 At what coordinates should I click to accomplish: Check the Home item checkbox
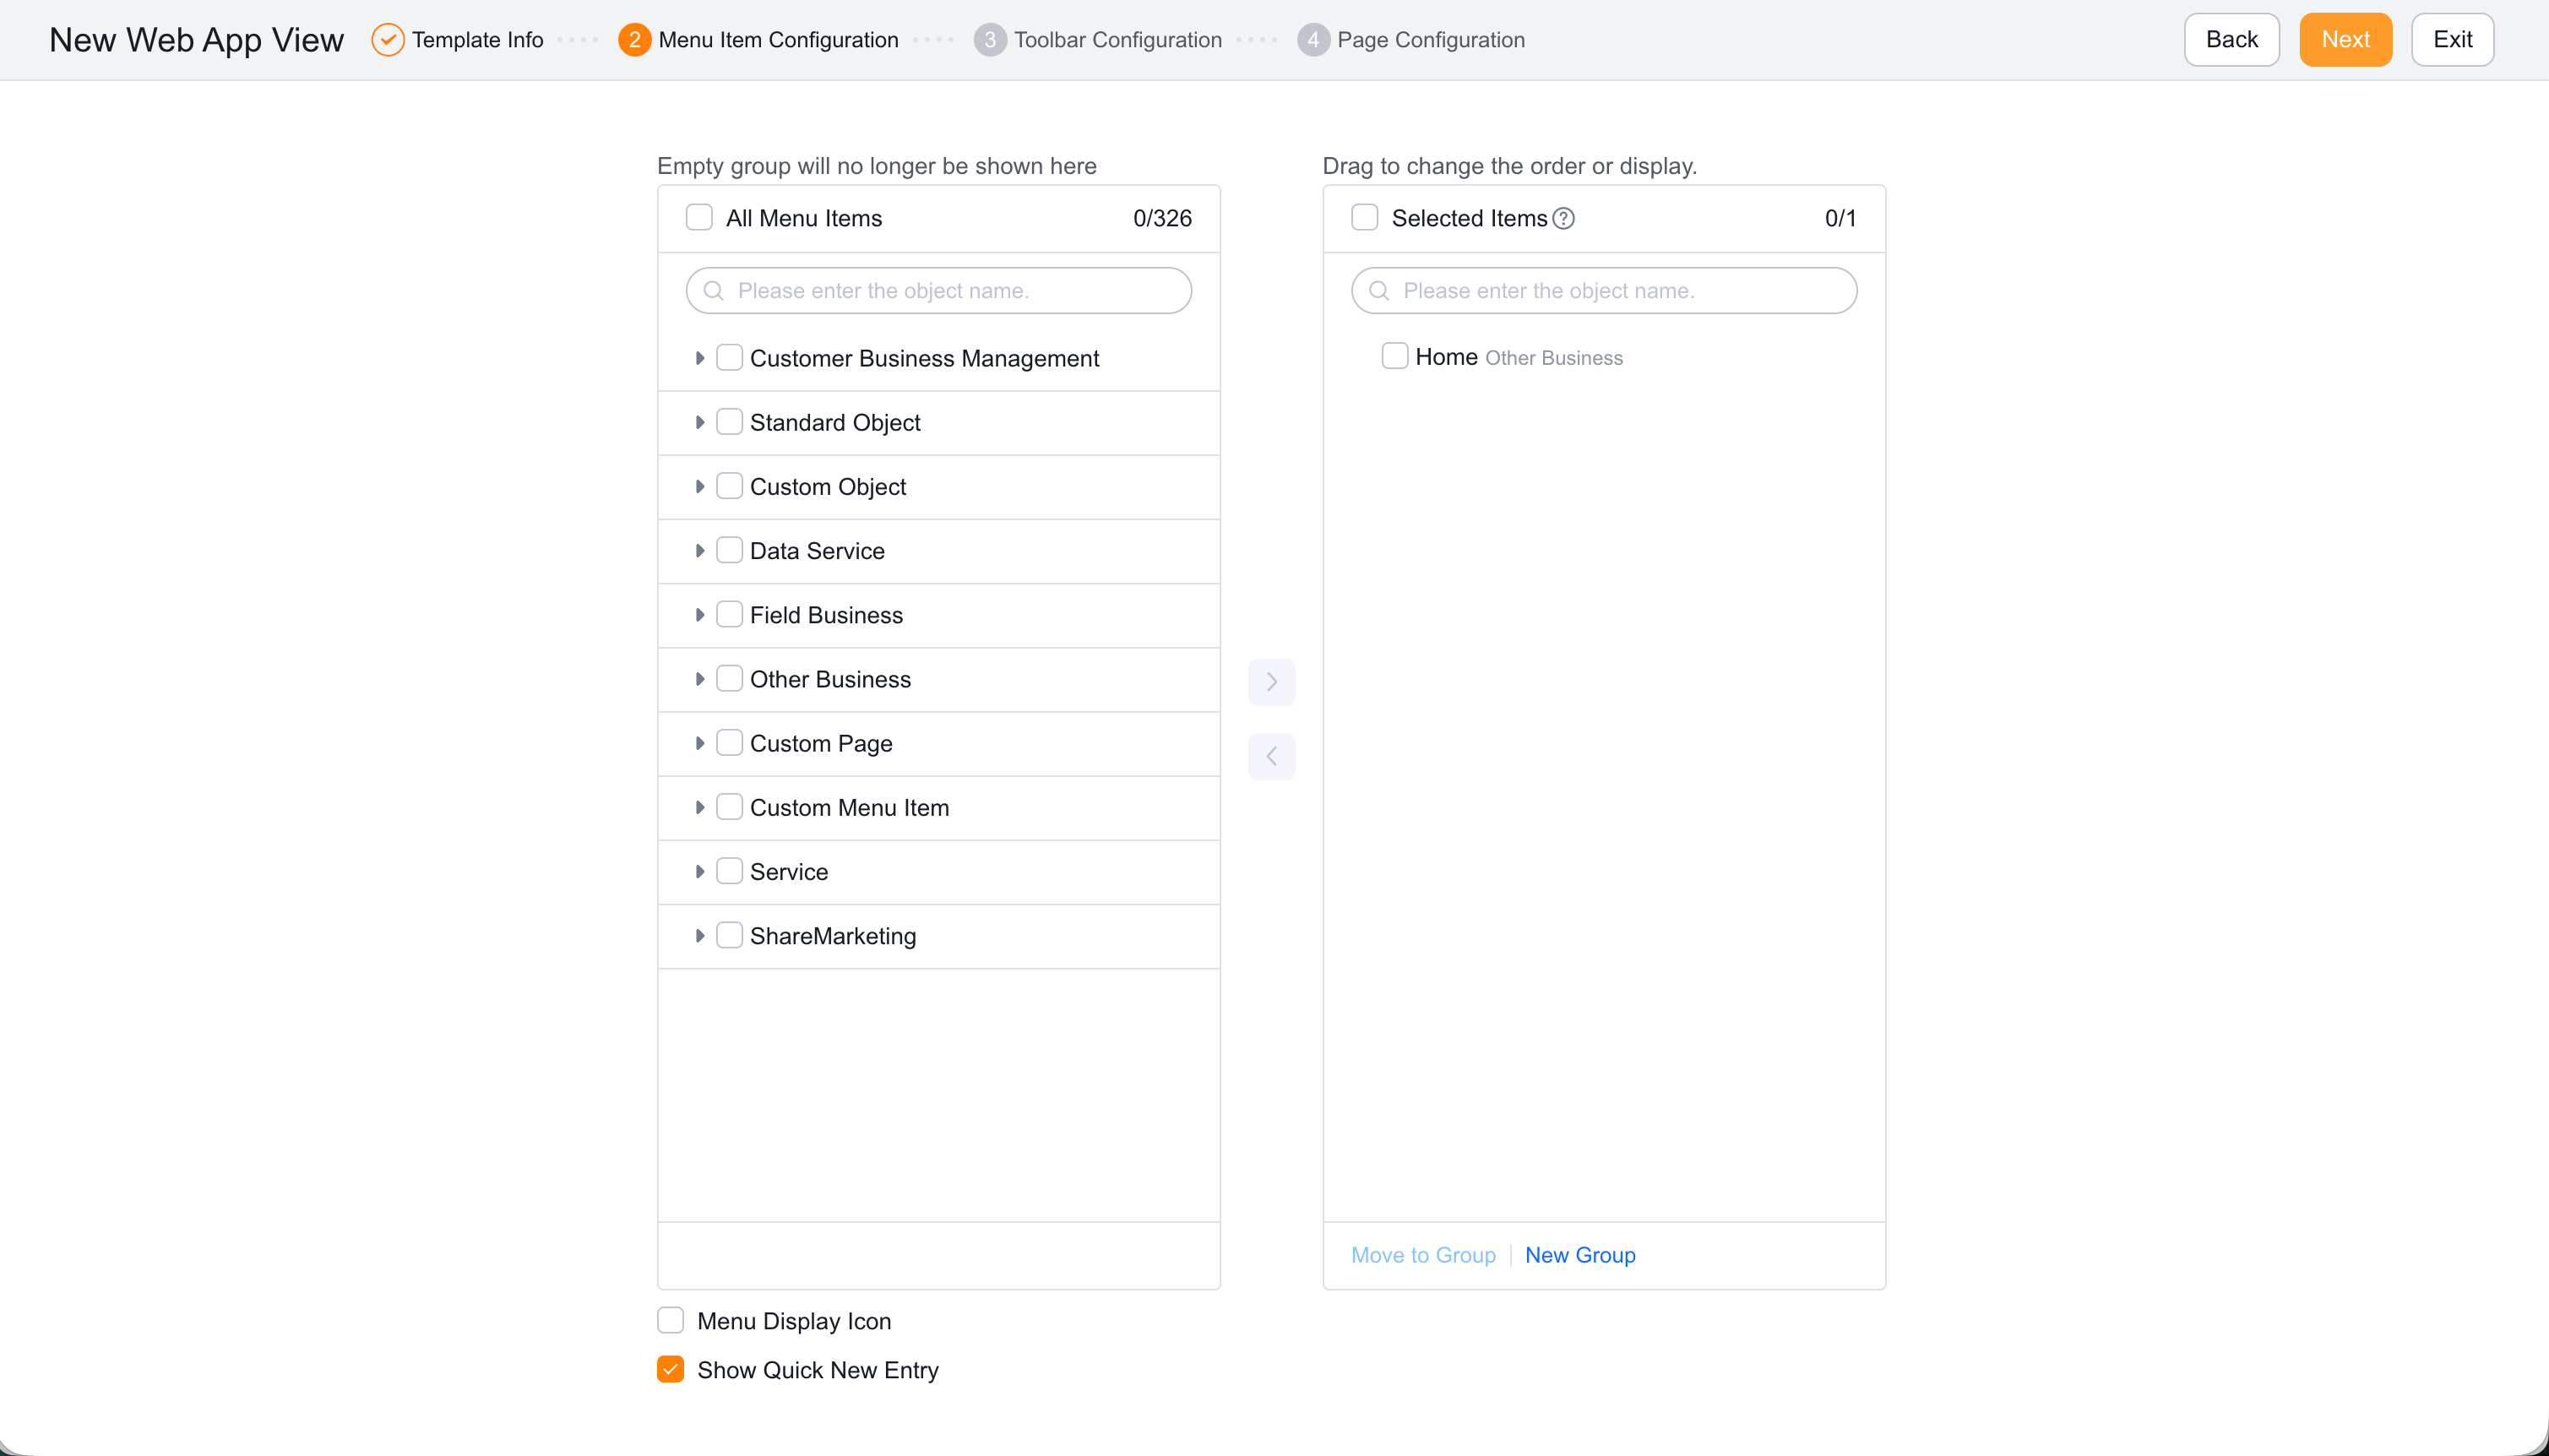tap(1395, 356)
